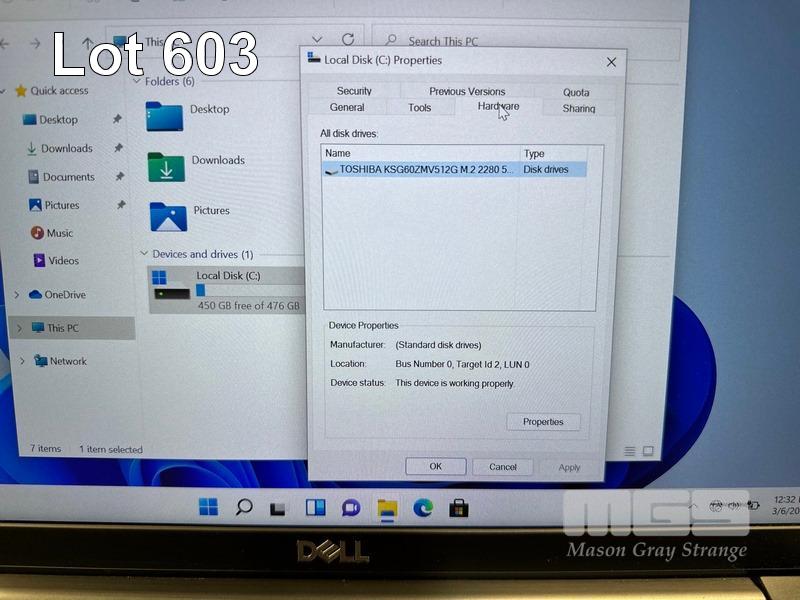Screen dimensions: 800x600
Task: Expand the Network tree node
Action: pos(21,361)
